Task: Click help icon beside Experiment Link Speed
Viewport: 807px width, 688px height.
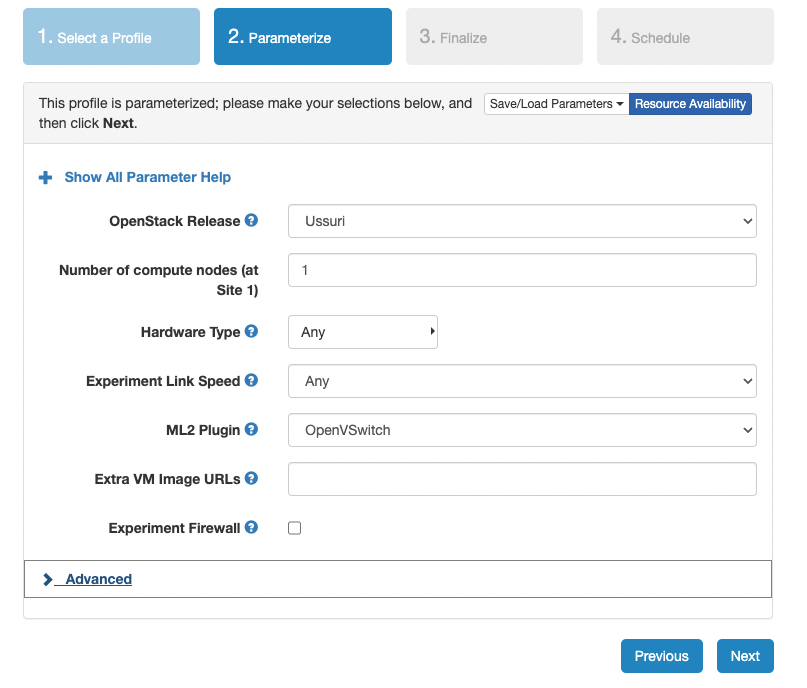Action: [252, 380]
